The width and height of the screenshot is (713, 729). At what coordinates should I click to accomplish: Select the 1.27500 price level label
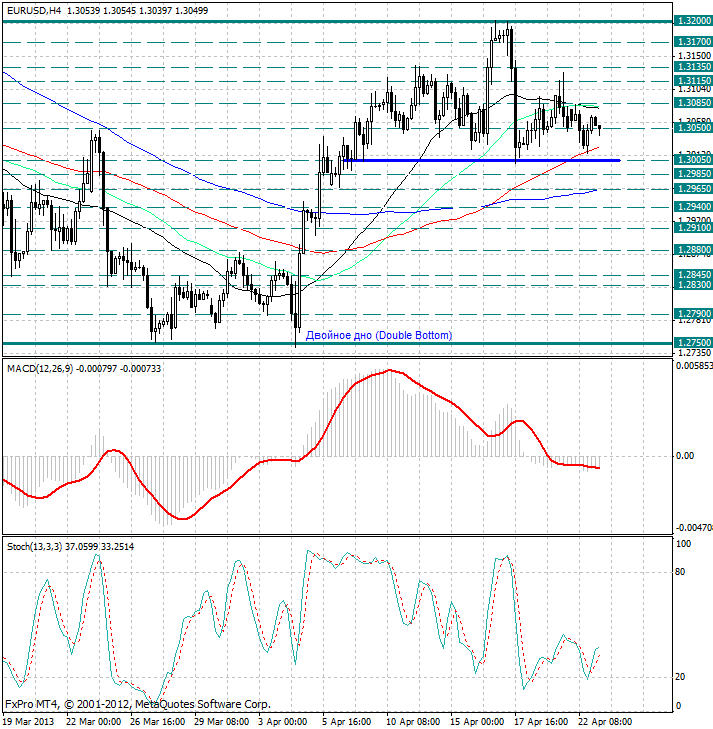point(693,343)
